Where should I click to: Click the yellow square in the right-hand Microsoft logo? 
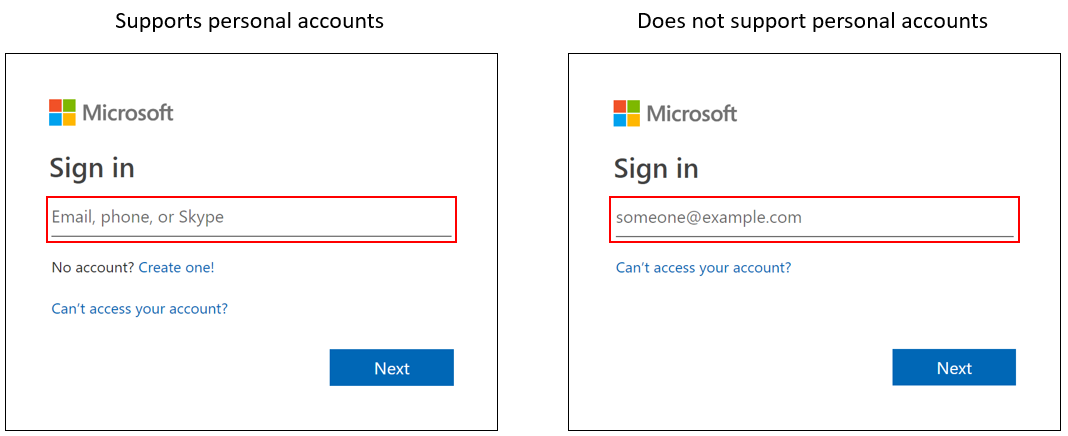coord(634,120)
